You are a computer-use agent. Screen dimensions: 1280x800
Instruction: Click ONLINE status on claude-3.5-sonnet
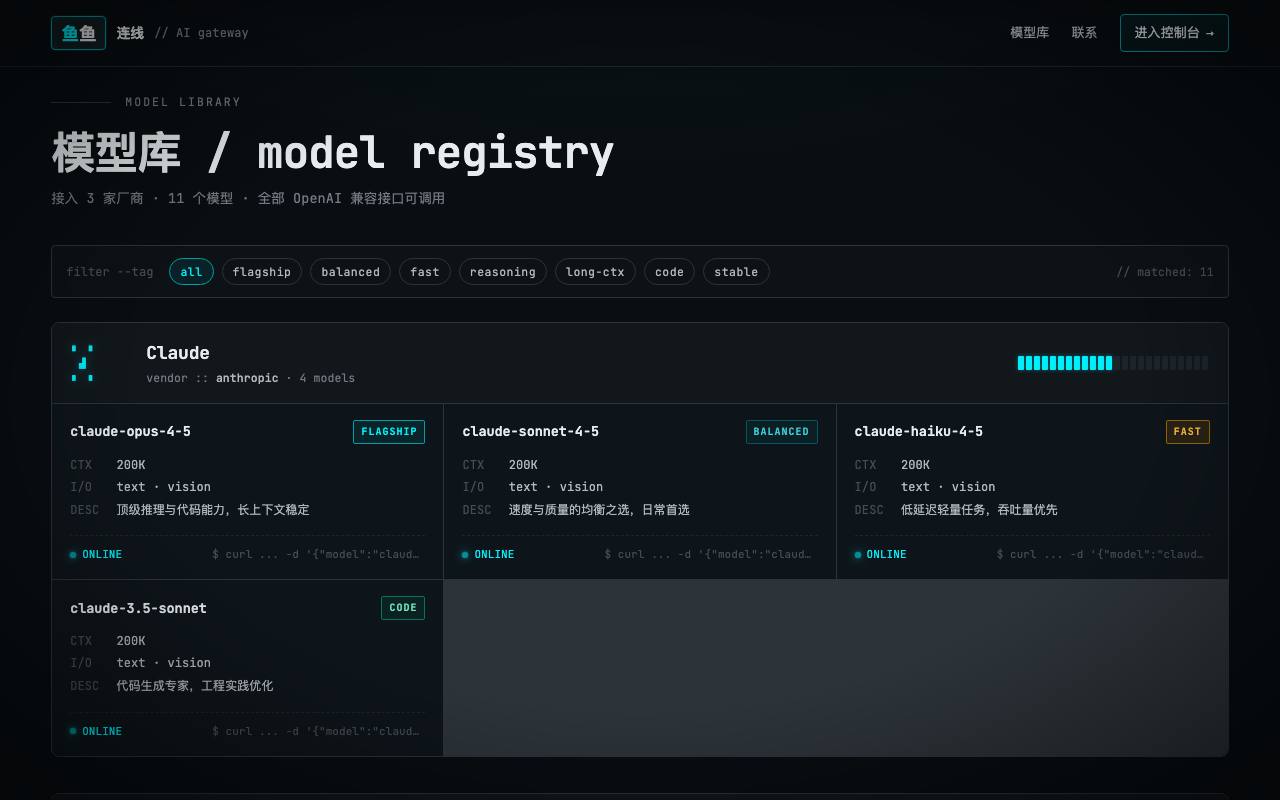(x=96, y=731)
